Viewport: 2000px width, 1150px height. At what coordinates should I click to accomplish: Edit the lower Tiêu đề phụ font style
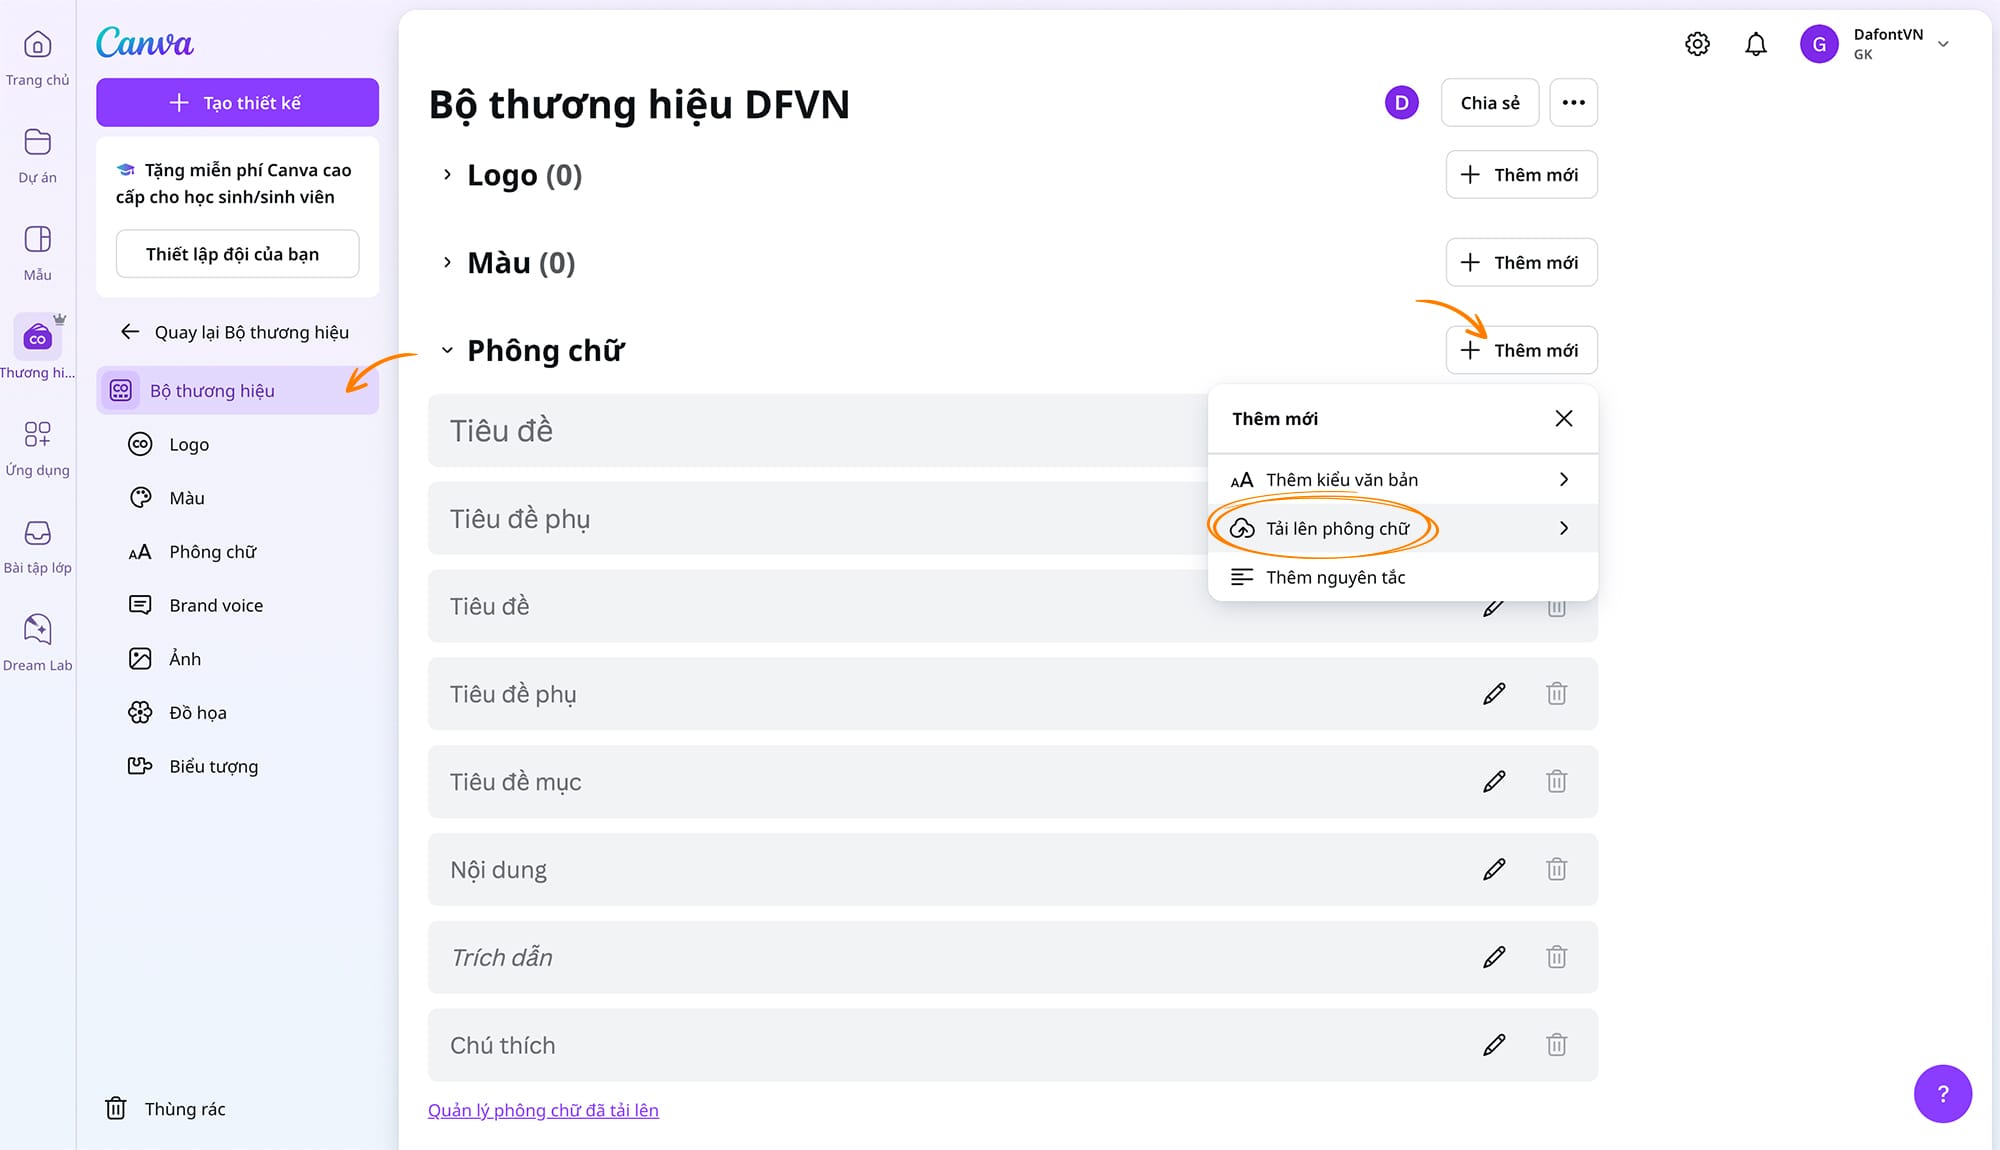click(1494, 693)
